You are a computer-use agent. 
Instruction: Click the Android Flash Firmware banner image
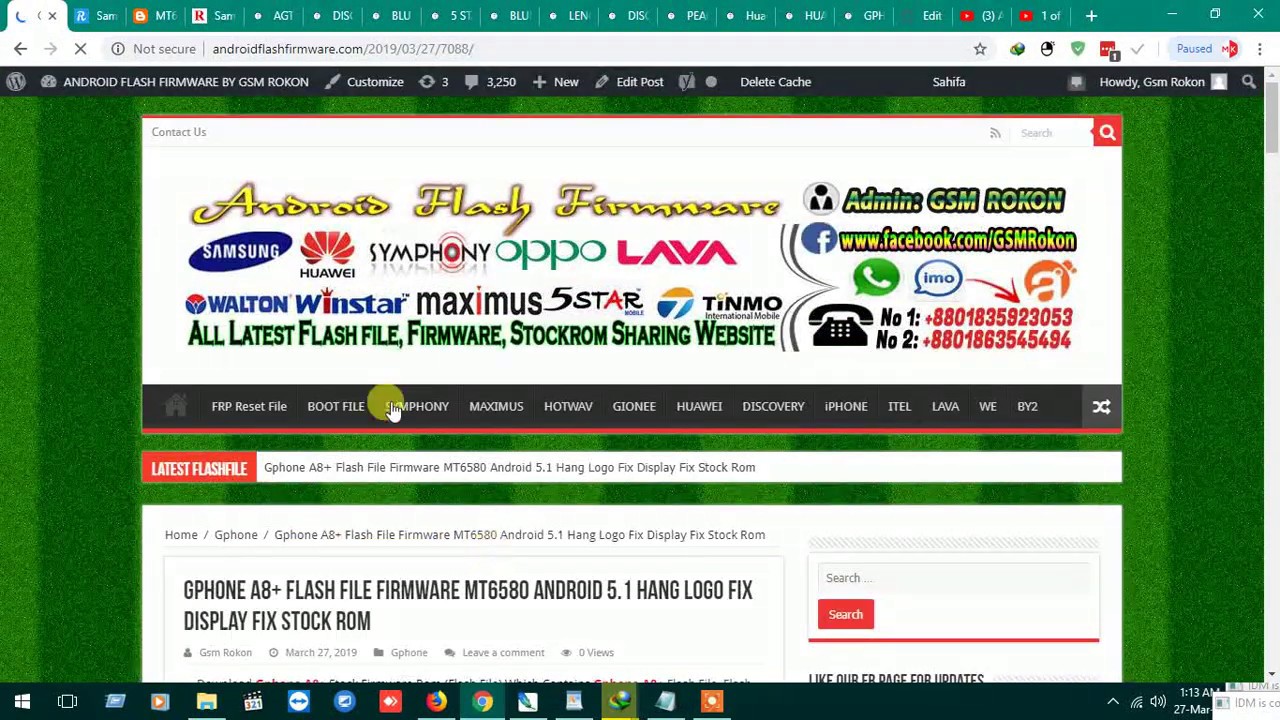(x=631, y=268)
